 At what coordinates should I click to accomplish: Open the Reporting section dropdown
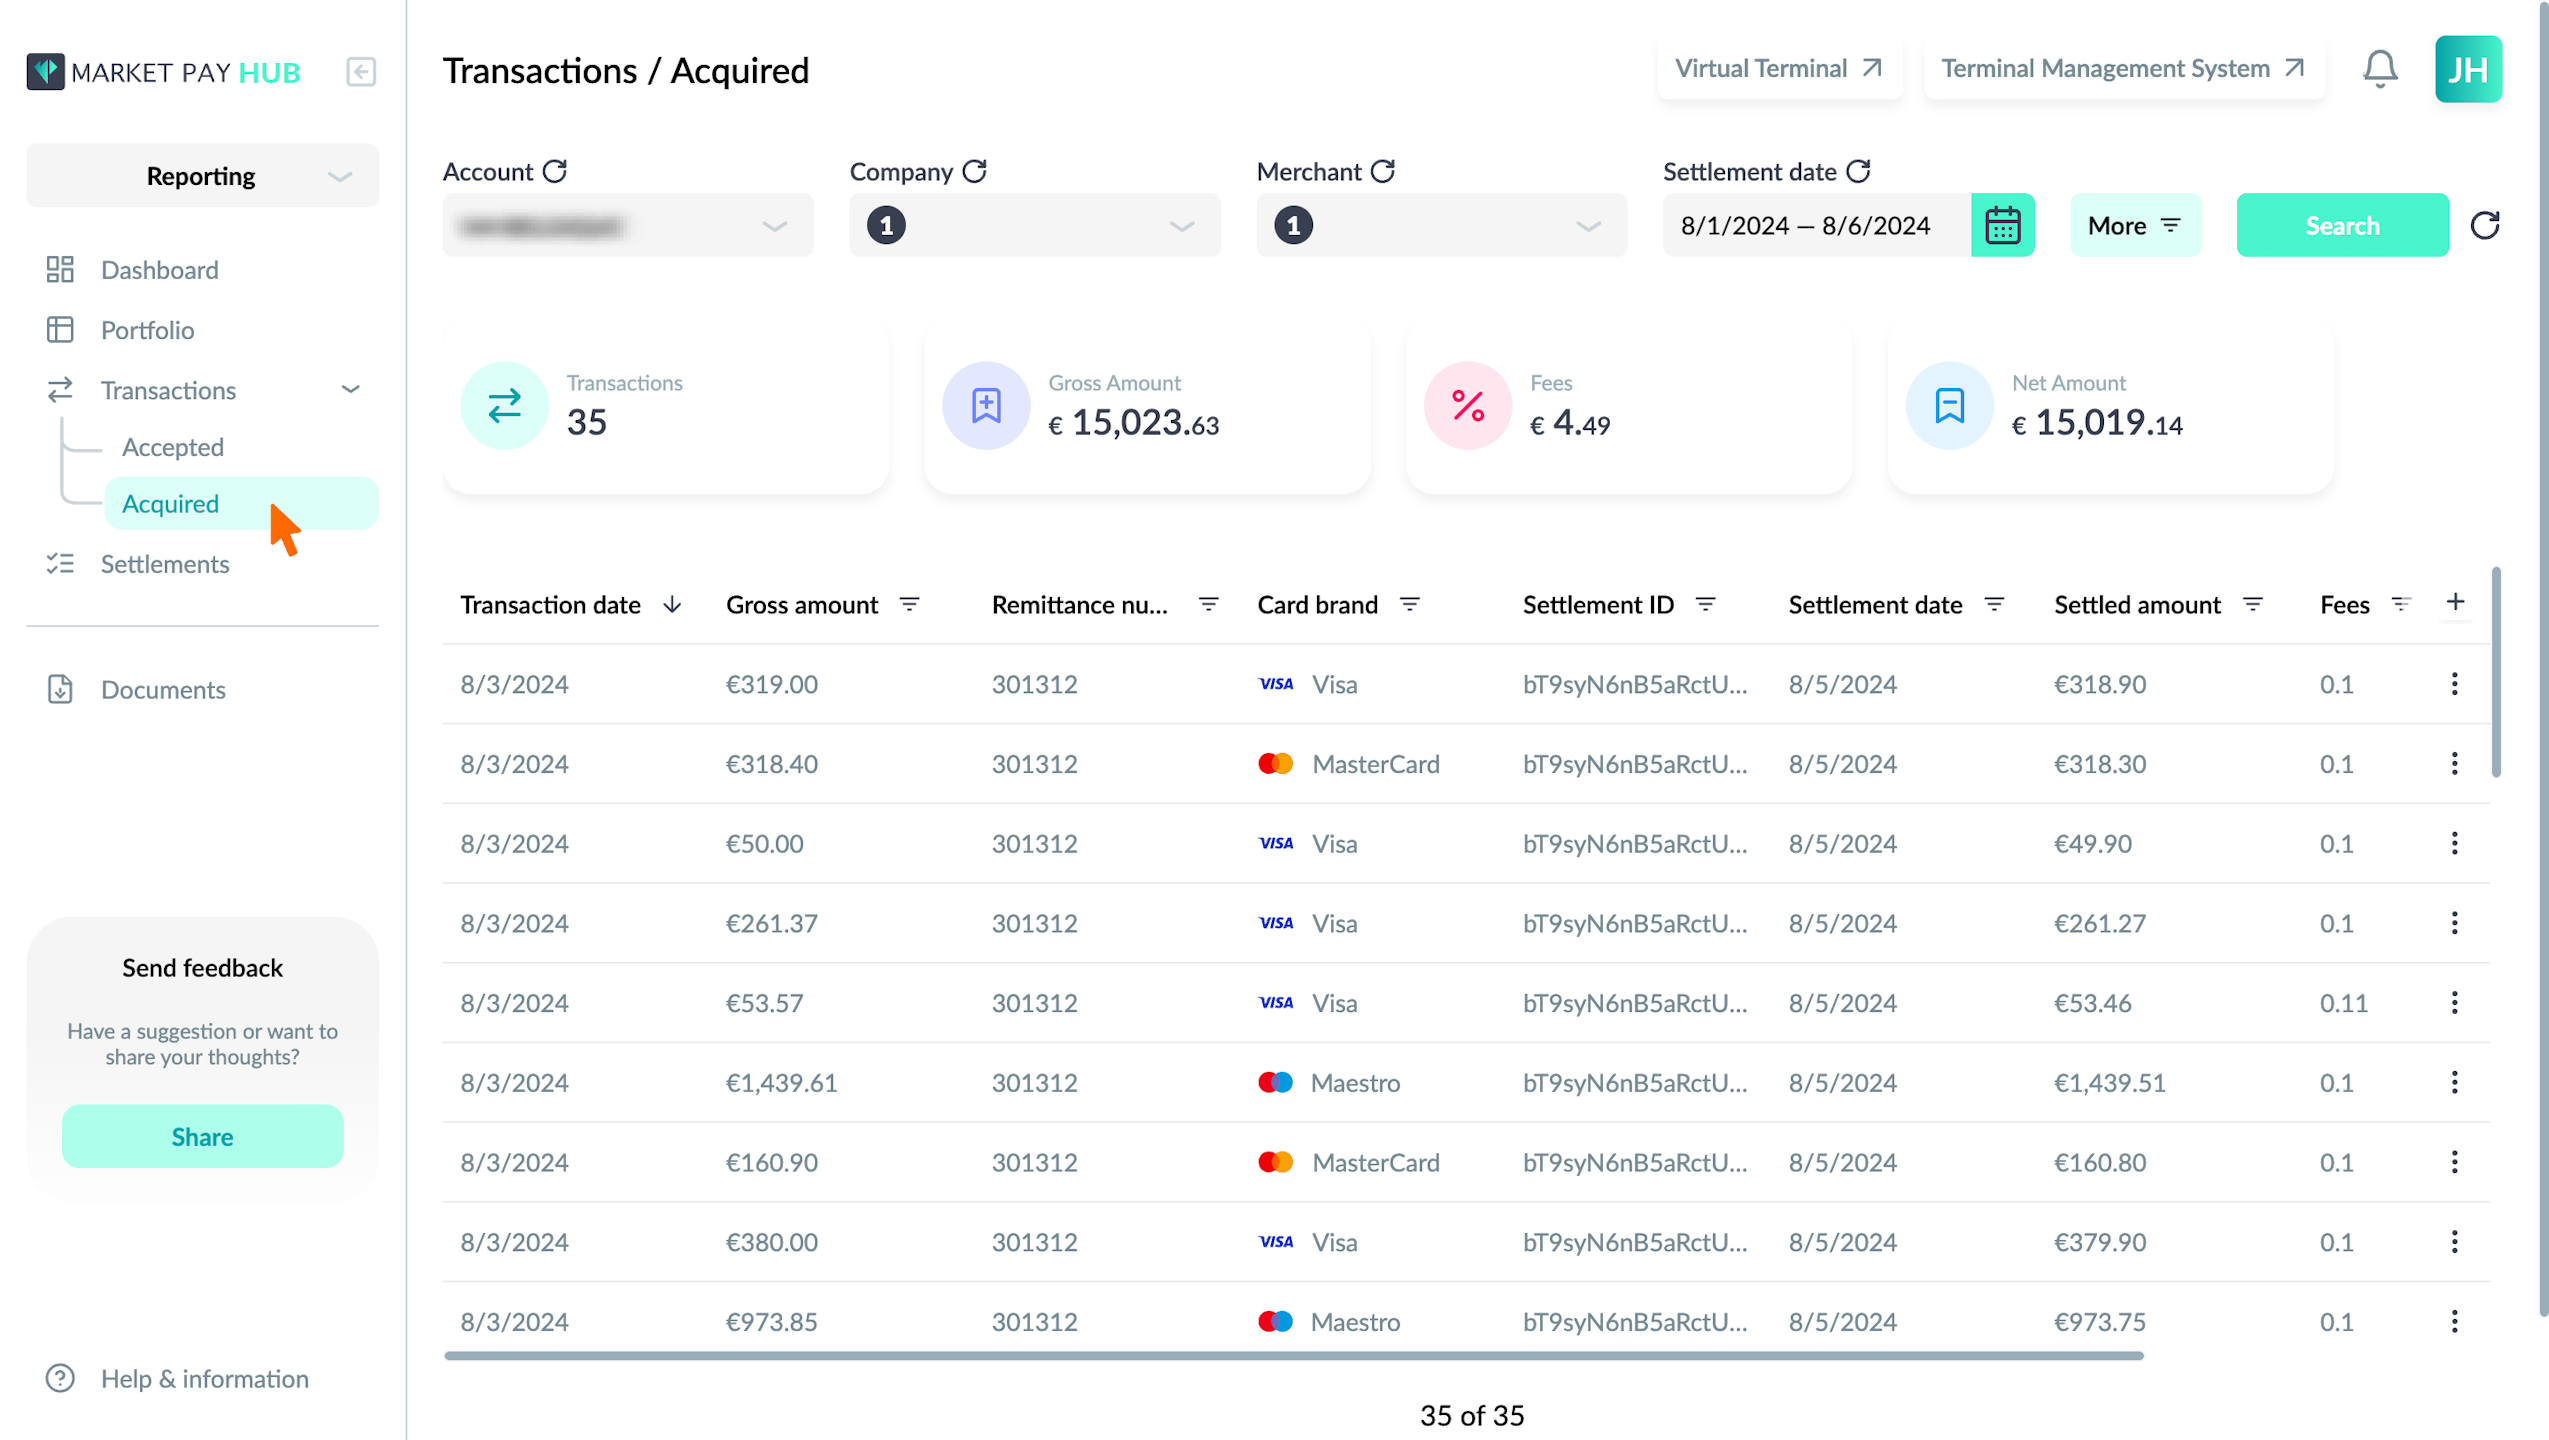pos(202,176)
